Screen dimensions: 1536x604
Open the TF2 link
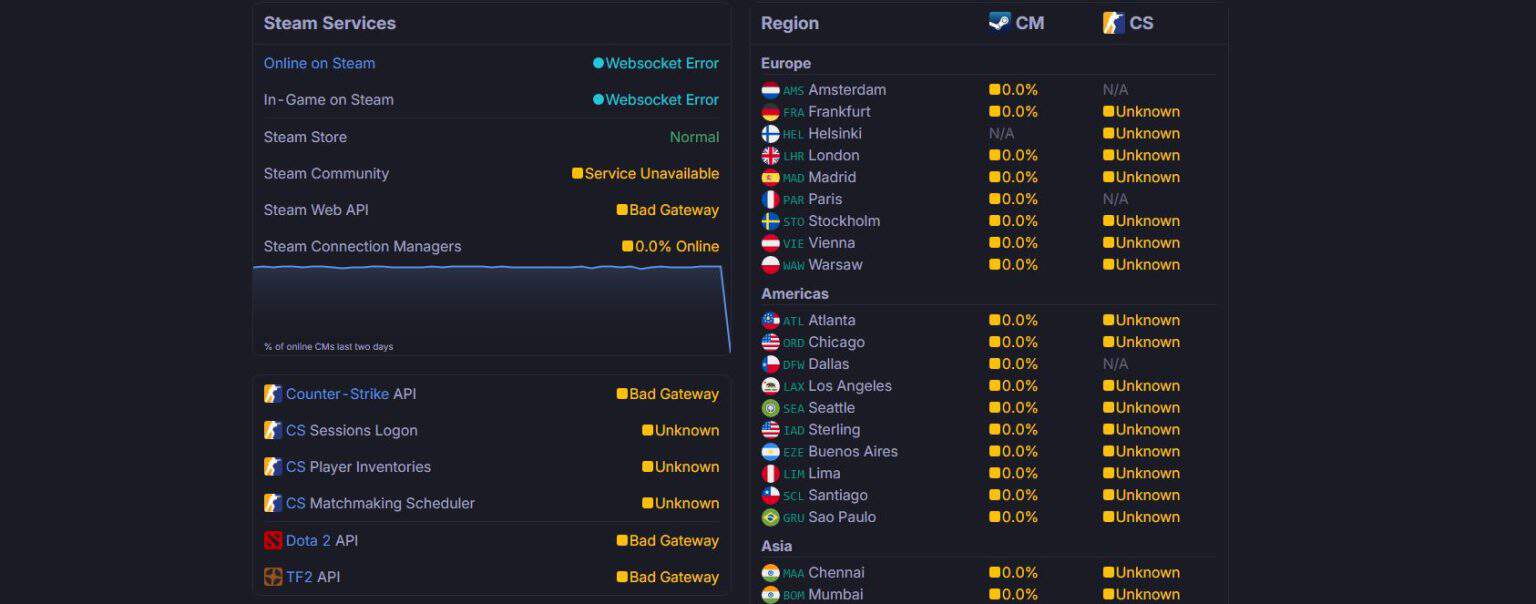tap(299, 577)
